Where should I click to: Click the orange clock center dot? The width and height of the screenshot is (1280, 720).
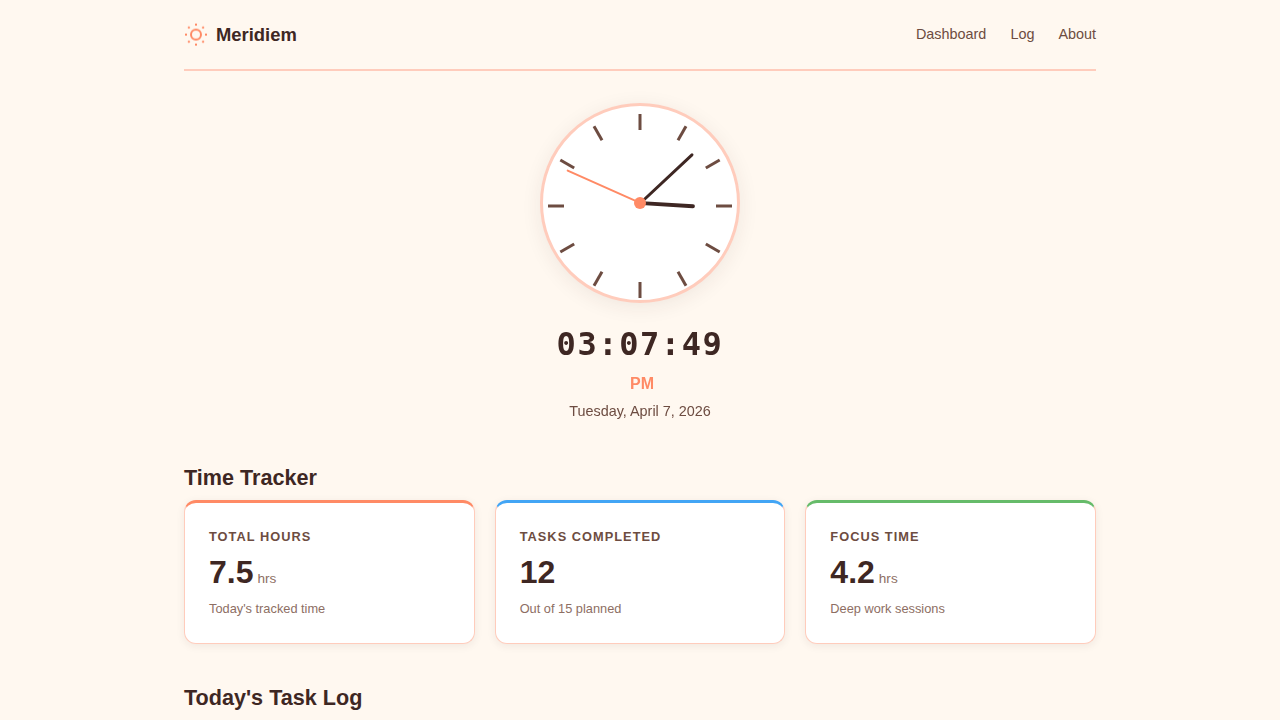640,203
